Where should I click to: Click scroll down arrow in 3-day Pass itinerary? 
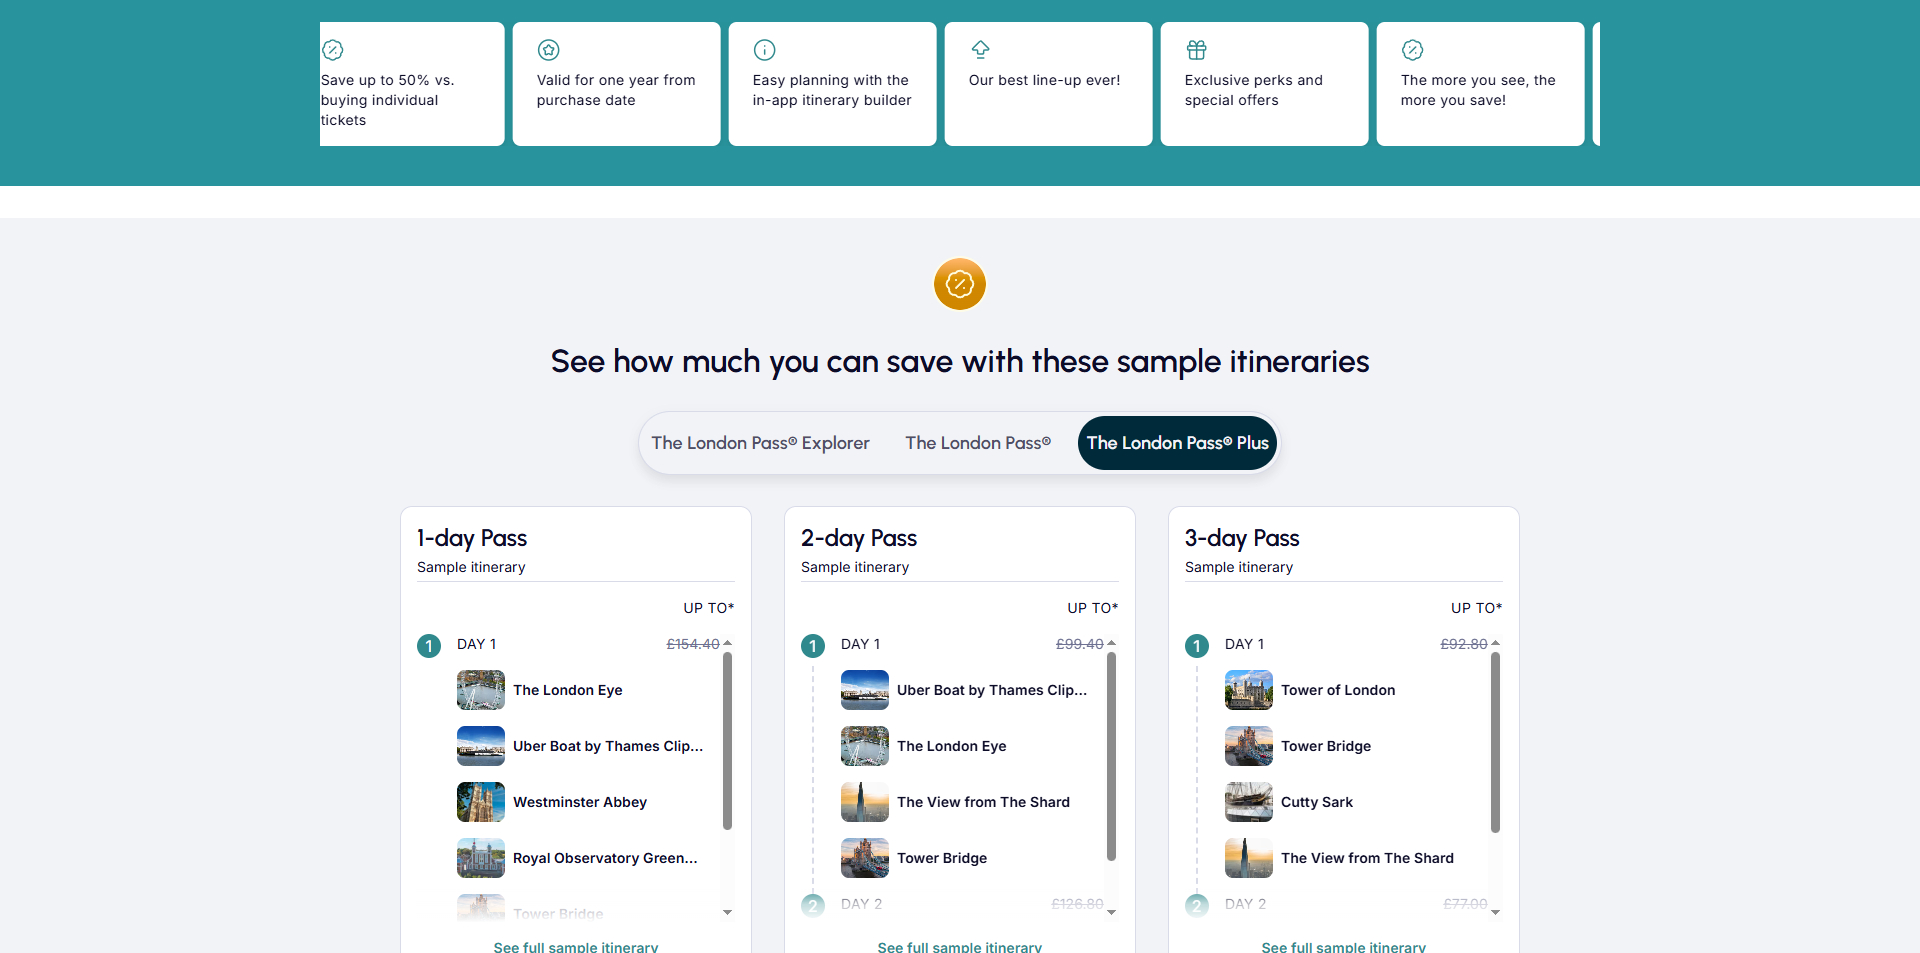[x=1495, y=912]
